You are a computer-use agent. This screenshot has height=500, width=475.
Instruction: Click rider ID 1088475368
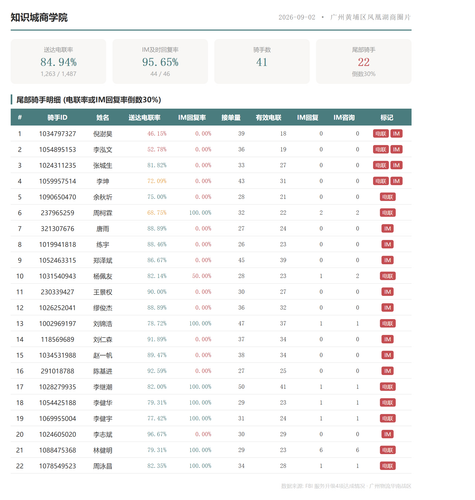click(x=57, y=450)
